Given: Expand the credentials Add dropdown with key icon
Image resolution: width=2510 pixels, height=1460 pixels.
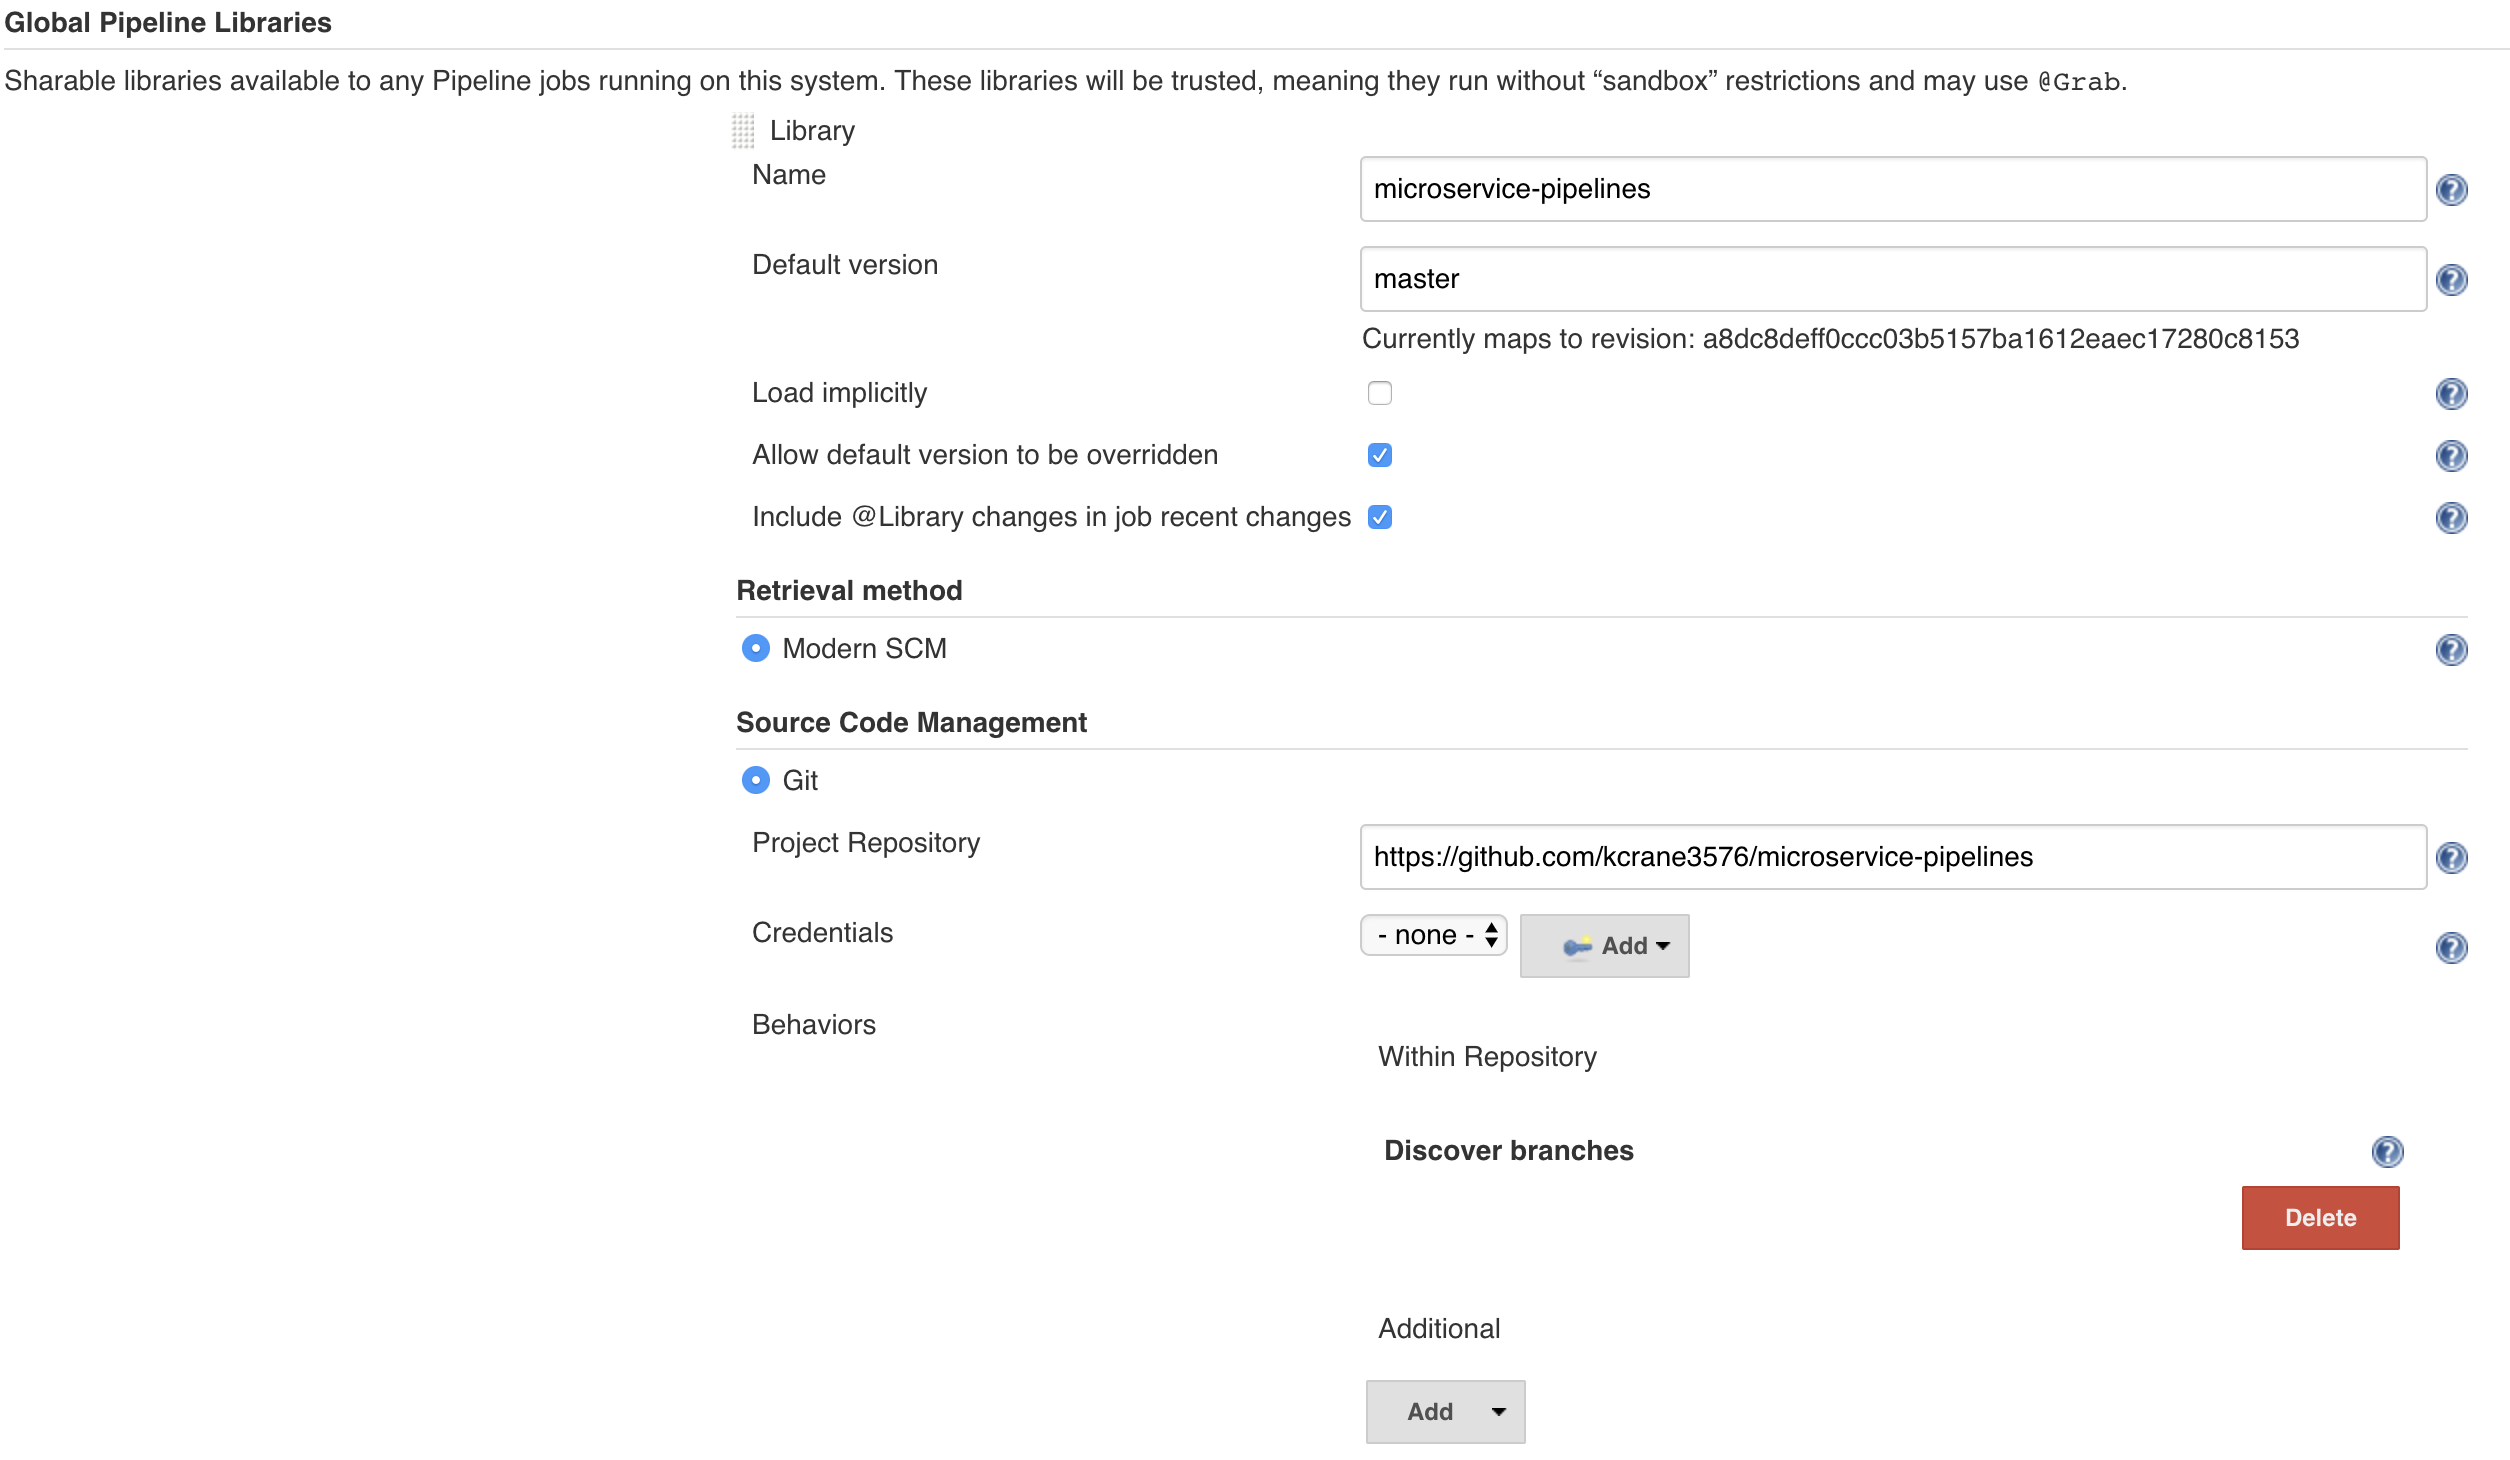Looking at the screenshot, I should point(1604,946).
